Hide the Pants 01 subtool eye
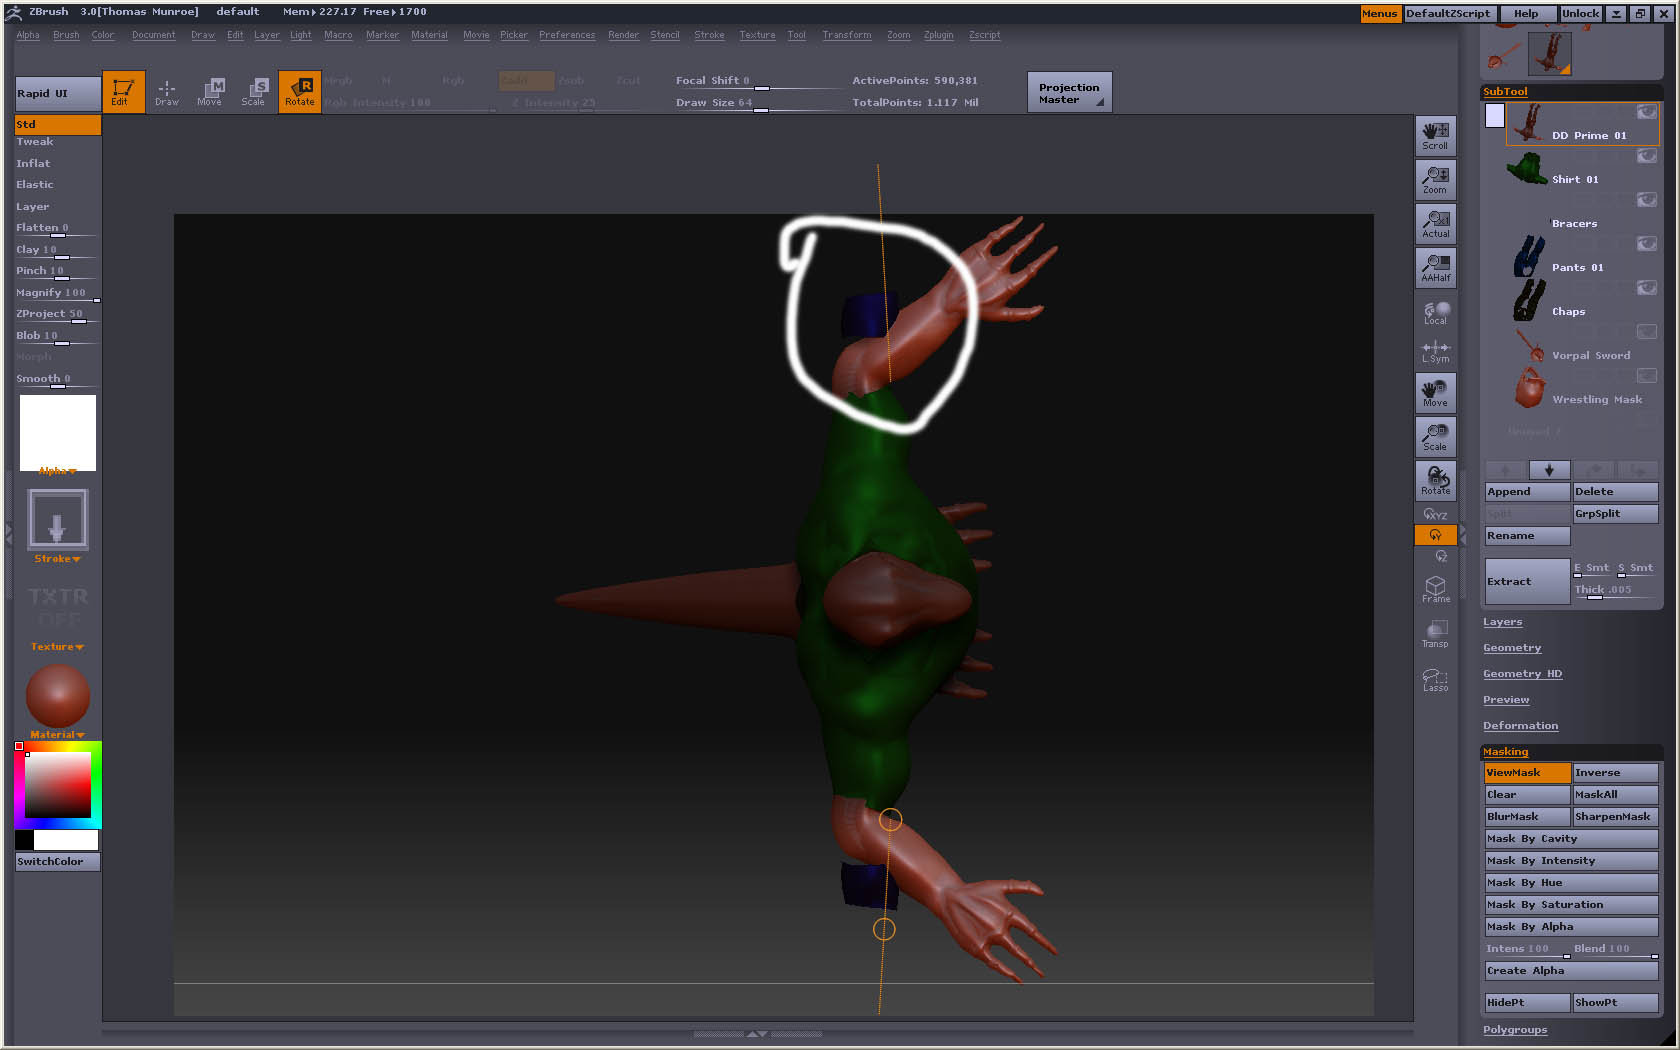The image size is (1680, 1050). click(1646, 244)
